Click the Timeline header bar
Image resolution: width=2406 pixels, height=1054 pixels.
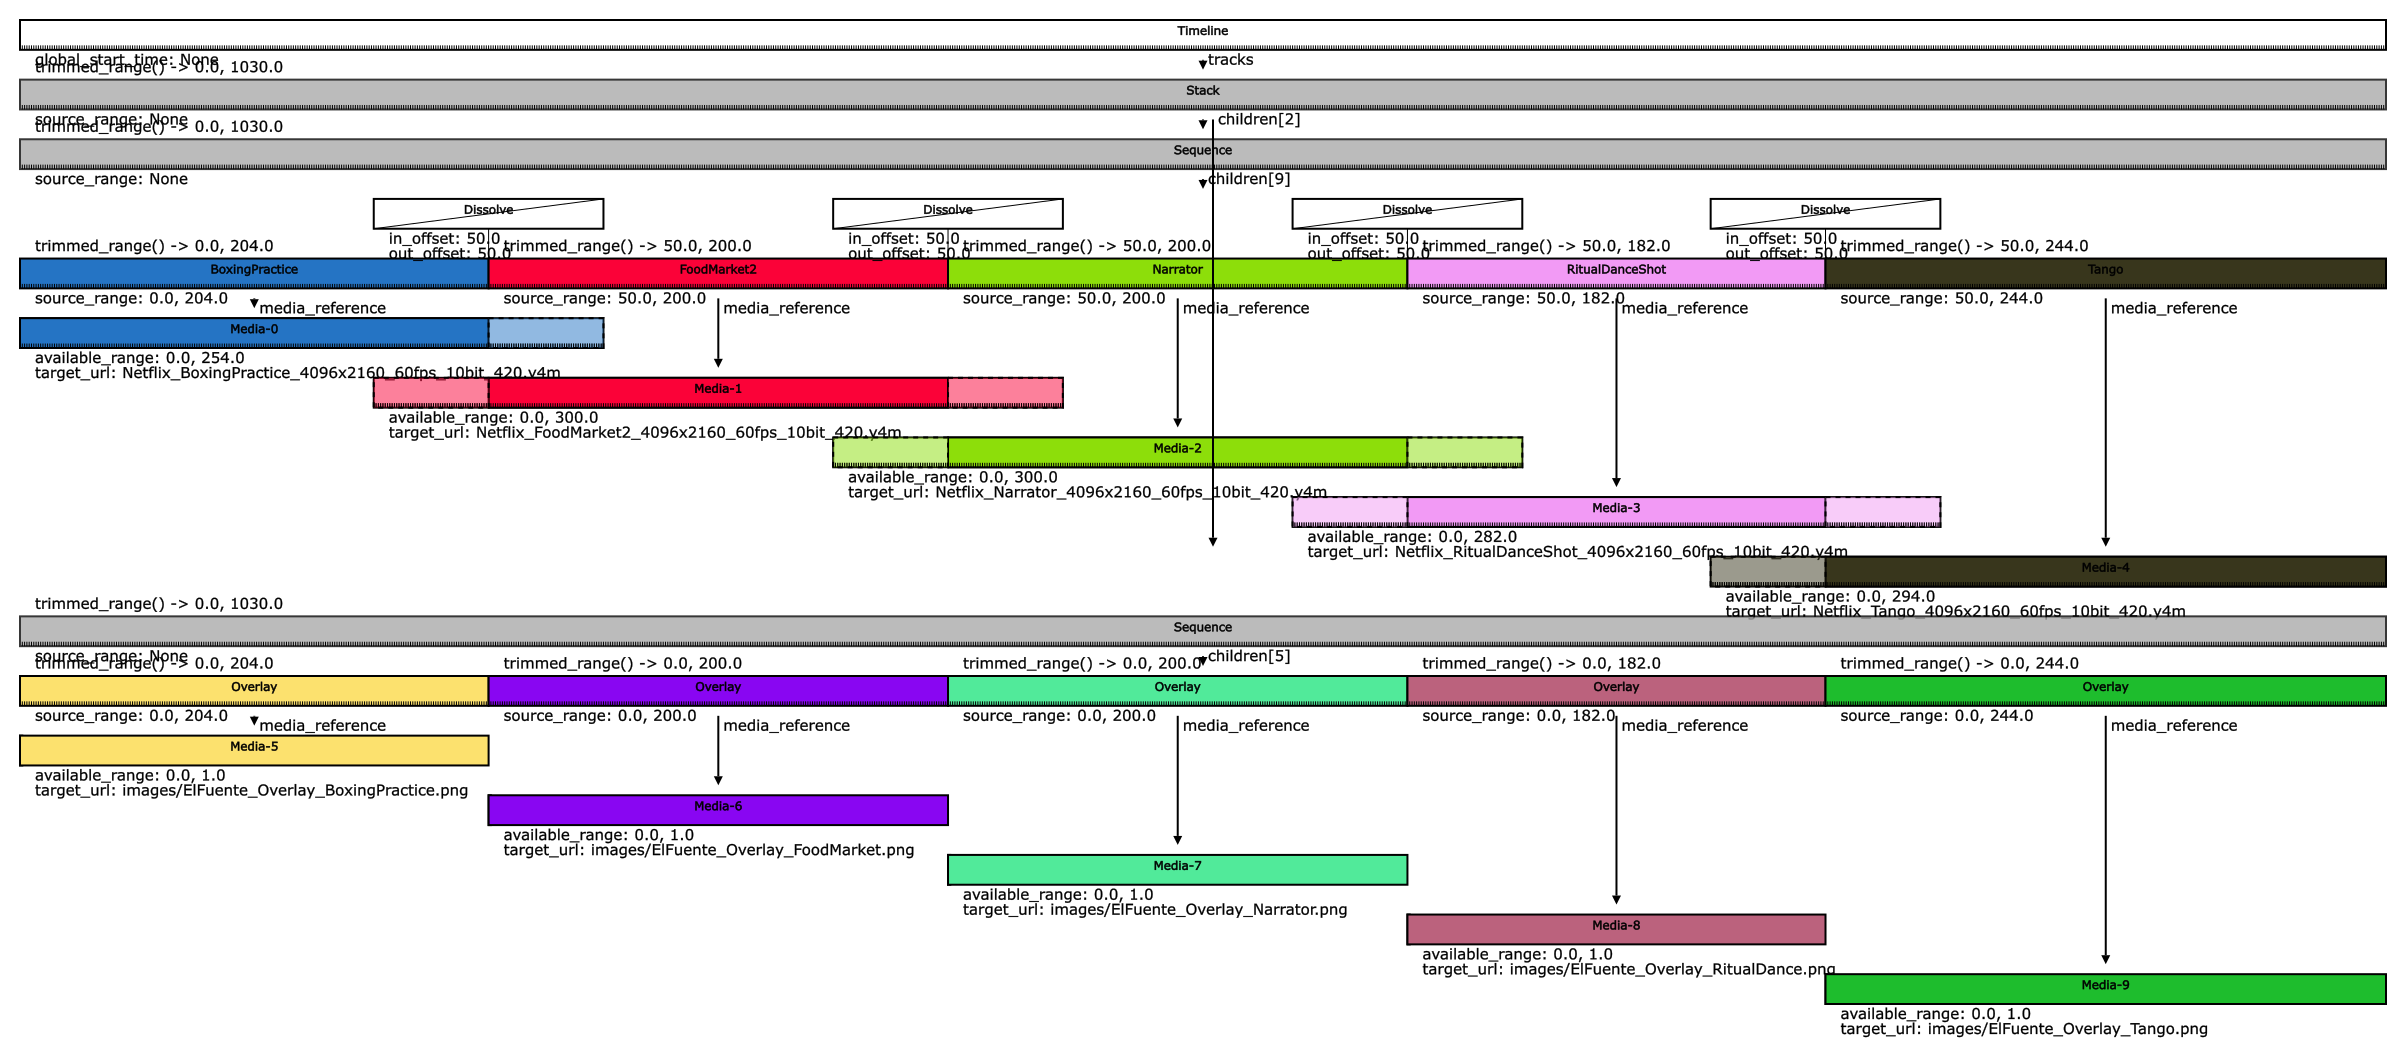tap(1202, 33)
